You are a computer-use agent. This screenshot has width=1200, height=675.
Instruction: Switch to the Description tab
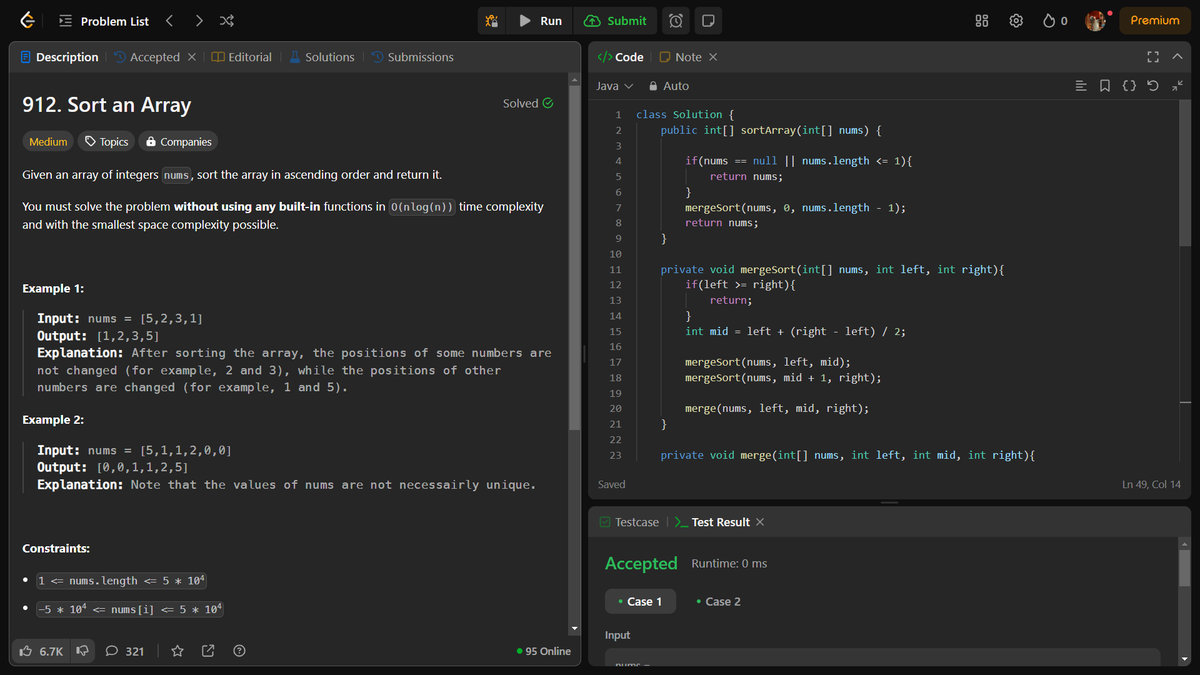pyautogui.click(x=59, y=57)
